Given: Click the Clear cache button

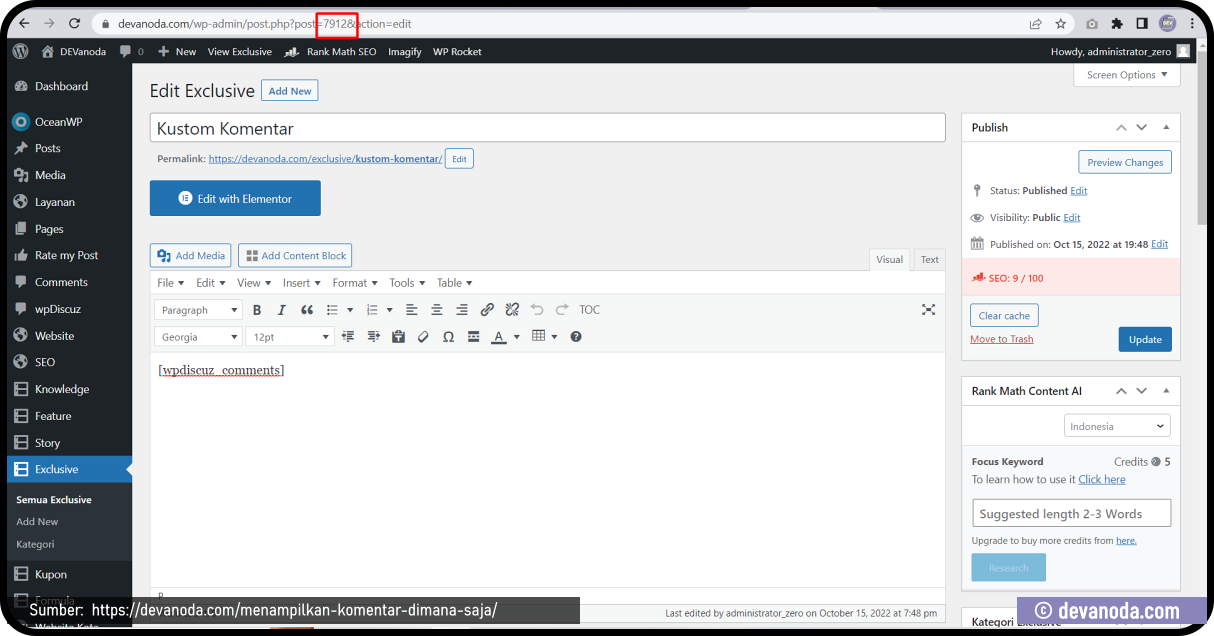Looking at the screenshot, I should click(x=1004, y=315).
